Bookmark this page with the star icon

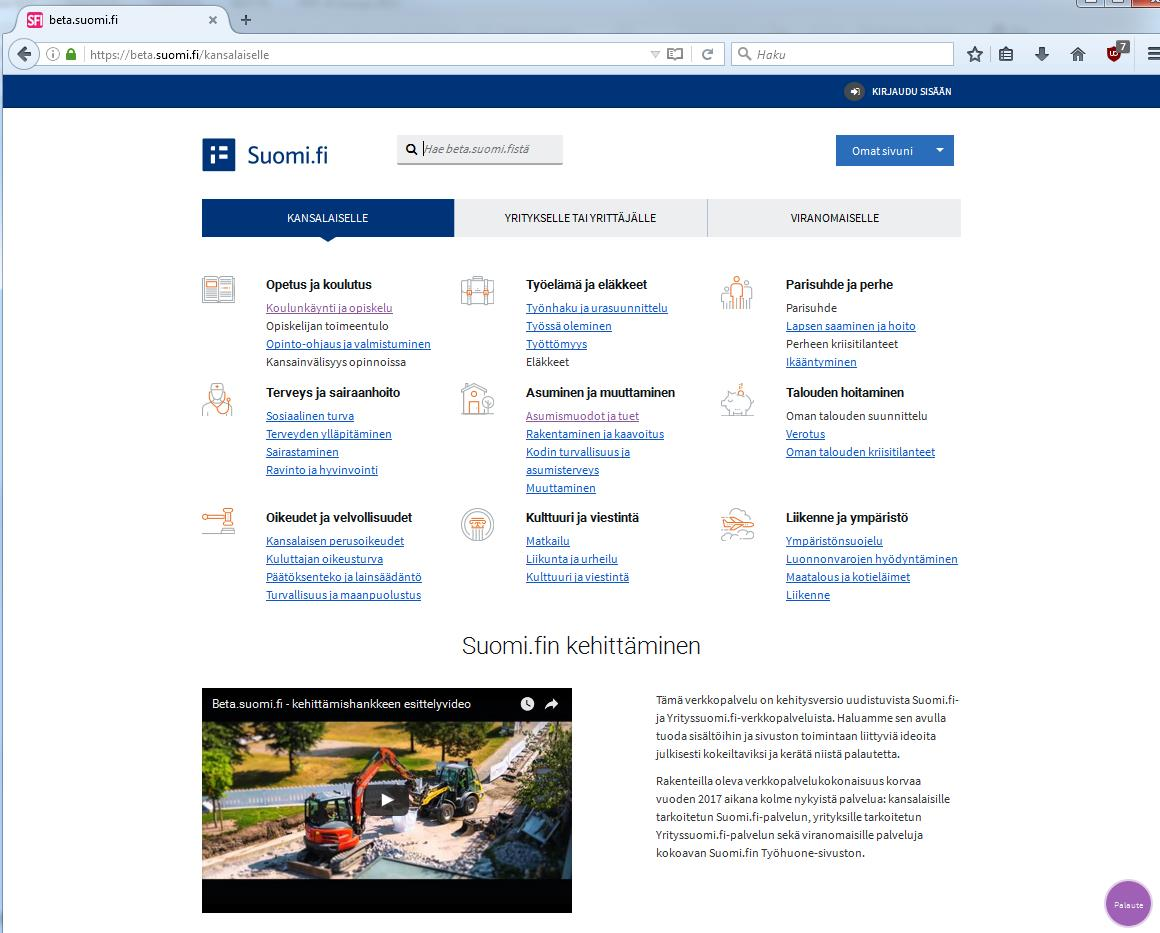click(x=975, y=54)
